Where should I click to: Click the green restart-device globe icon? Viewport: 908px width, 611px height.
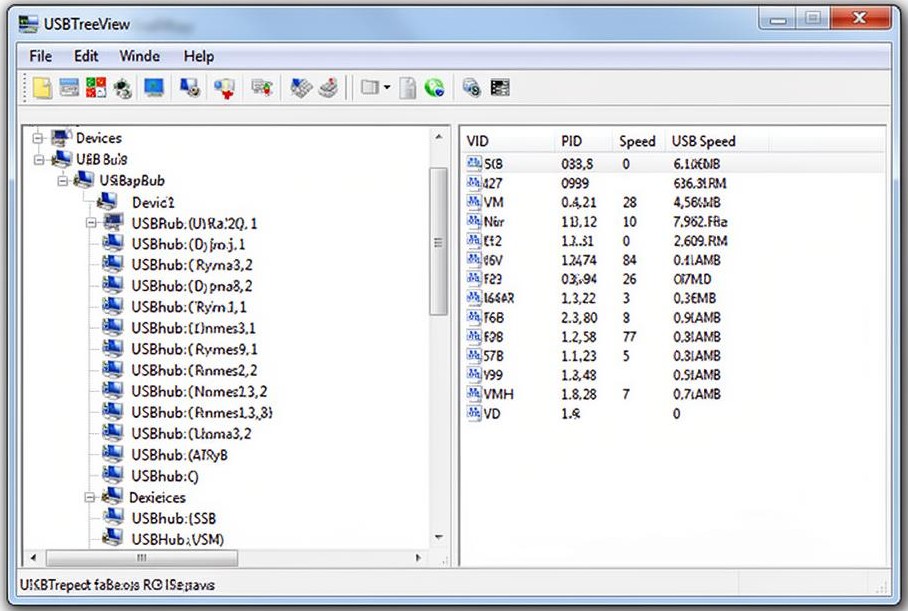click(x=434, y=87)
